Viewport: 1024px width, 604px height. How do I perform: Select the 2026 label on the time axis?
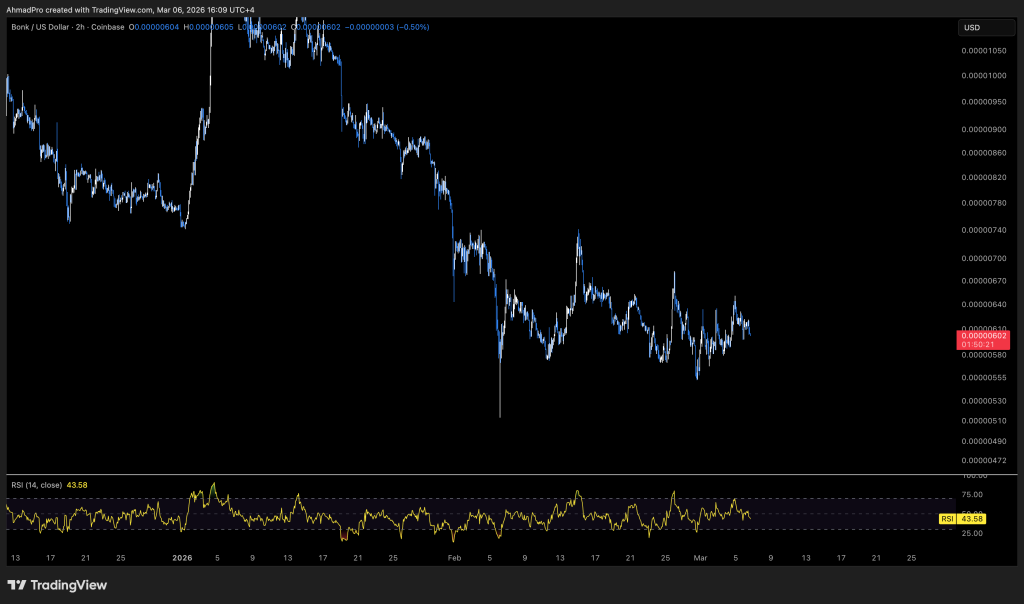[x=182, y=557]
